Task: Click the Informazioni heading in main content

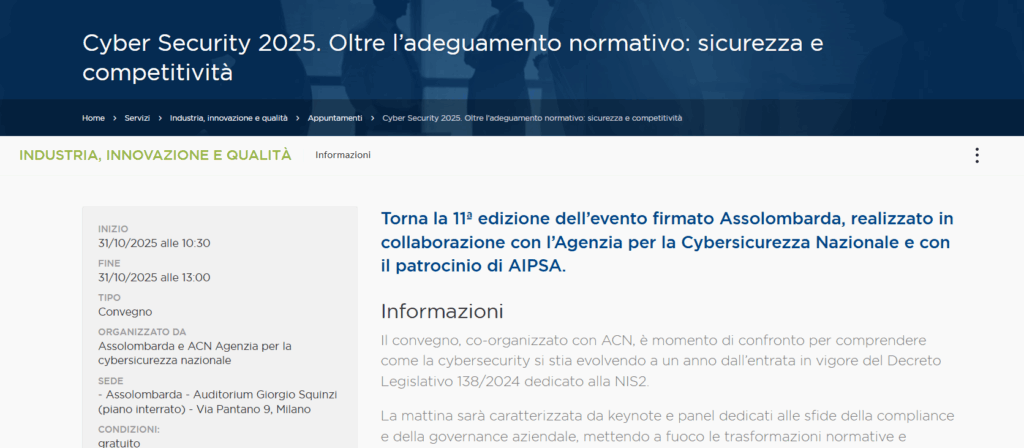Action: tap(441, 310)
